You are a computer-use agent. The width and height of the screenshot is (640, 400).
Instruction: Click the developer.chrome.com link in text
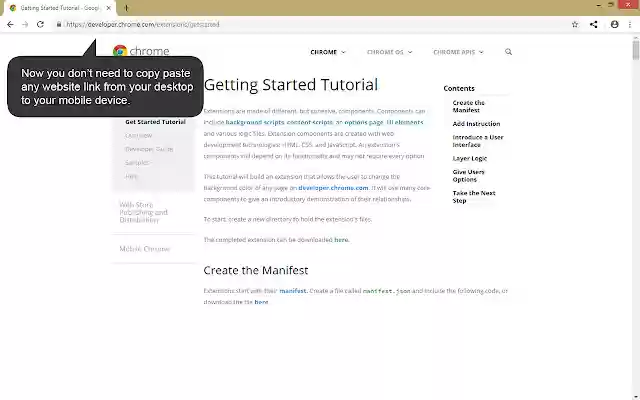point(333,188)
